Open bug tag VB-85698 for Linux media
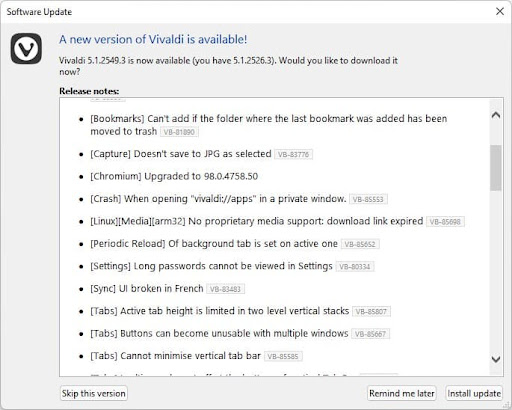 (x=445, y=222)
